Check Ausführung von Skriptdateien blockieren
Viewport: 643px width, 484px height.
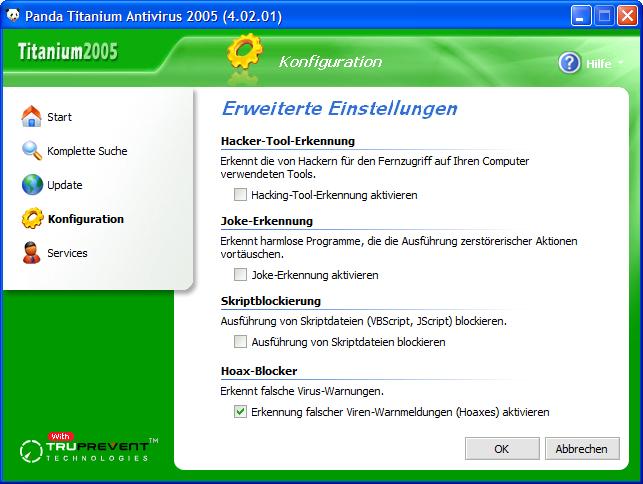tap(240, 342)
